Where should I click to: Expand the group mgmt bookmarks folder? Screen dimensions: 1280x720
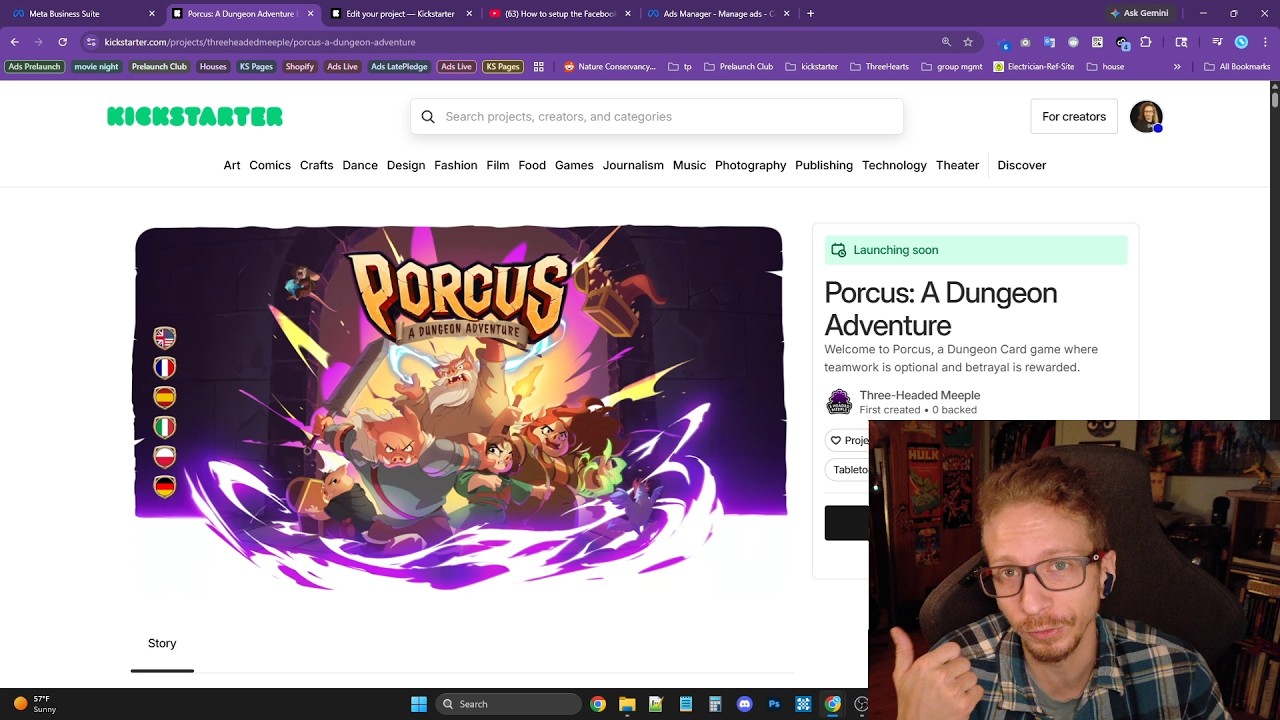tap(951, 67)
